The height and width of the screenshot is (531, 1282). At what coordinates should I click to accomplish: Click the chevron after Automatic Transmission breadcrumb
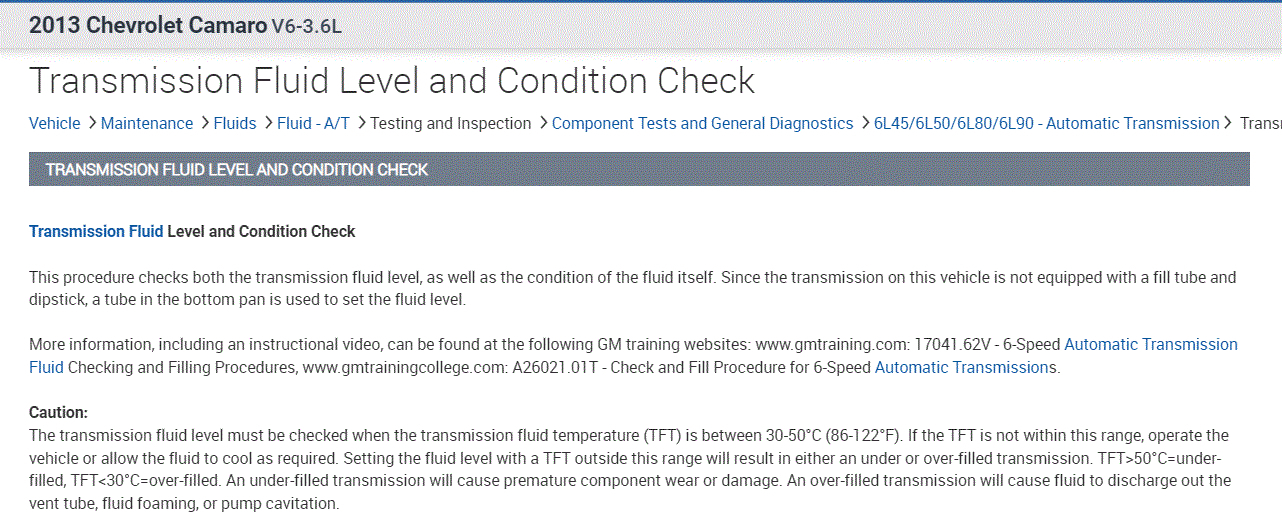[1230, 124]
